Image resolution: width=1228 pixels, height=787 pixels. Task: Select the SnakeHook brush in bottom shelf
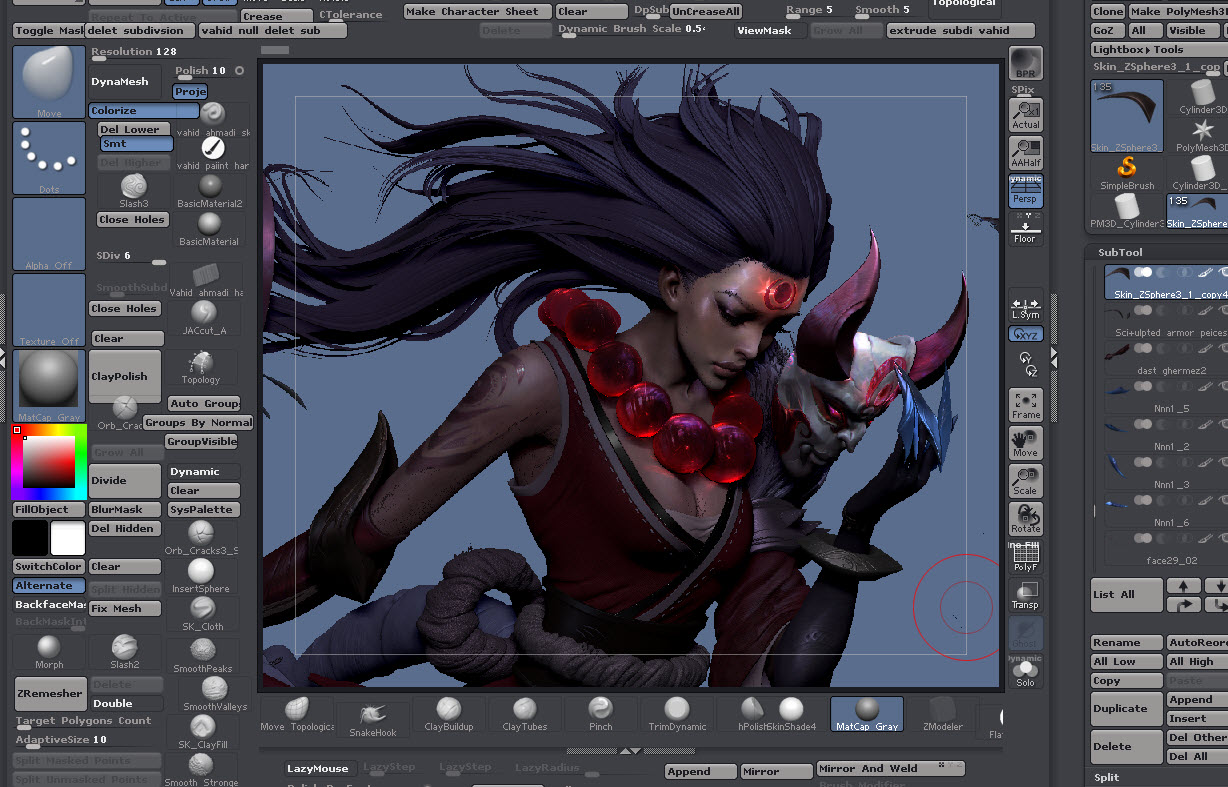tap(373, 718)
